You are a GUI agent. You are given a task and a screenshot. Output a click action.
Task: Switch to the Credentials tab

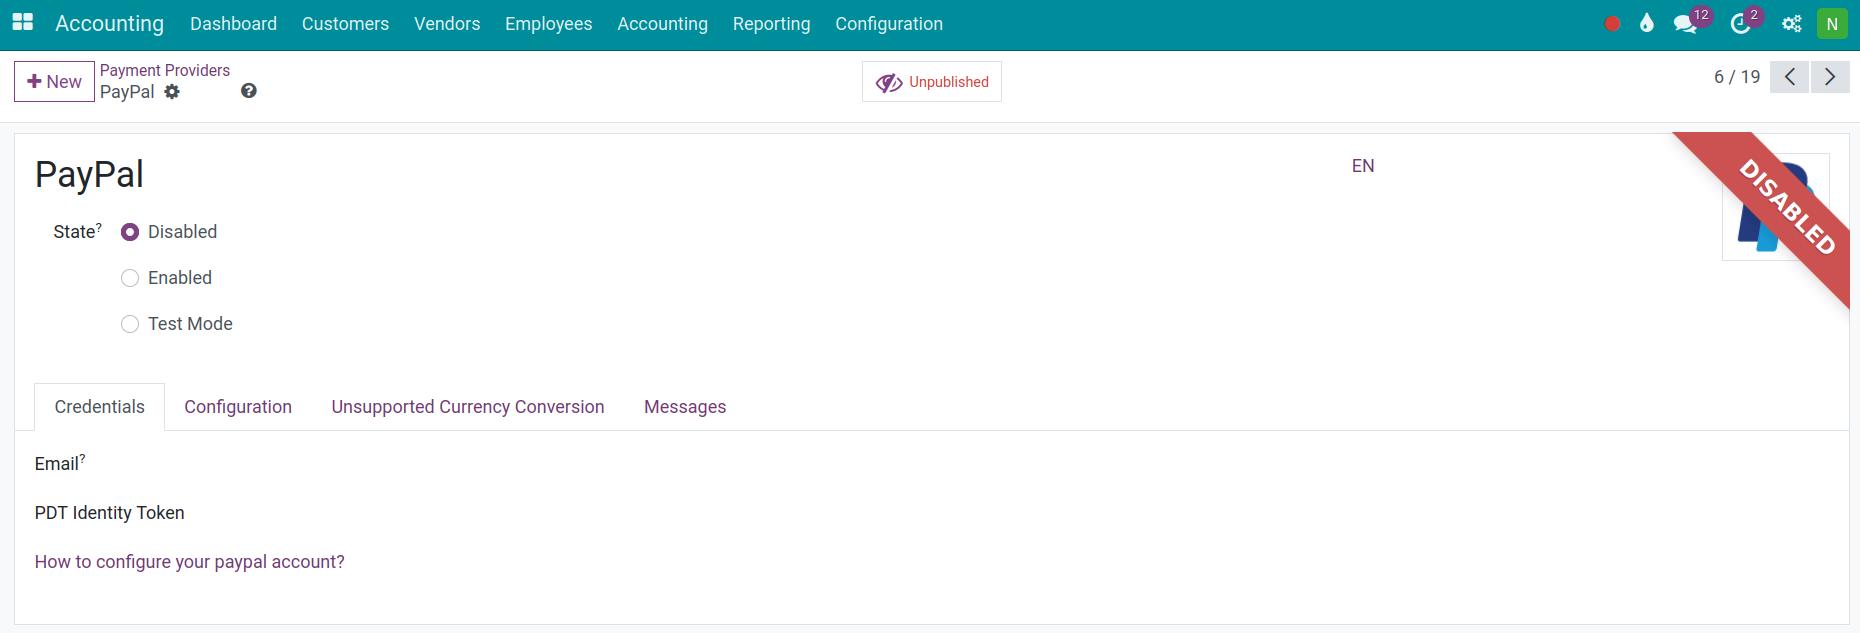point(99,407)
